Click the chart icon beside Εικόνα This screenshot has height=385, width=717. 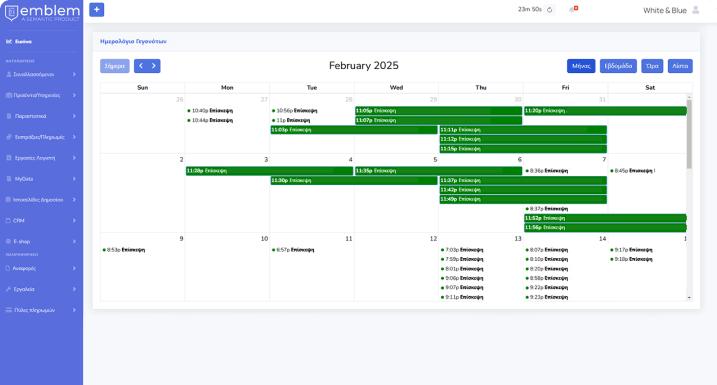pos(9,42)
